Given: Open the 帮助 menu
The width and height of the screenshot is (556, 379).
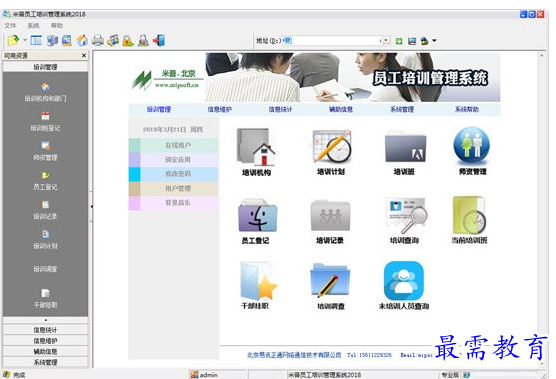Looking at the screenshot, I should tap(57, 26).
